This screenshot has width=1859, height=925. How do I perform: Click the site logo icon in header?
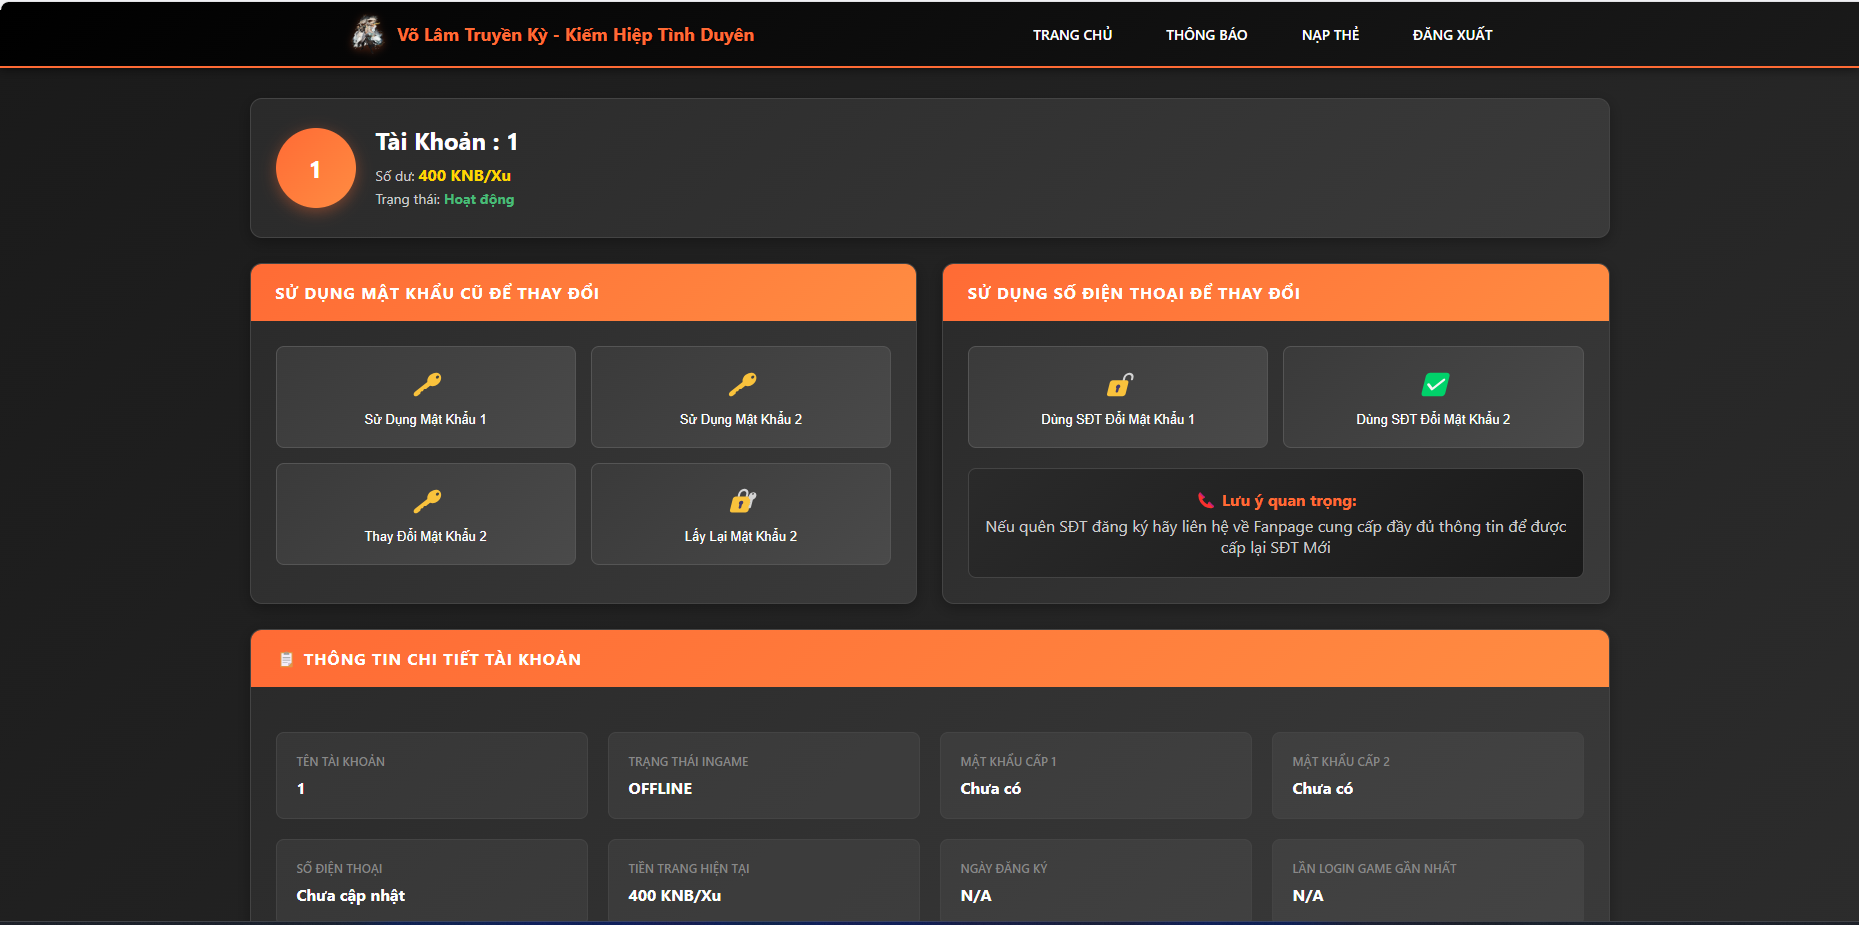click(x=367, y=34)
